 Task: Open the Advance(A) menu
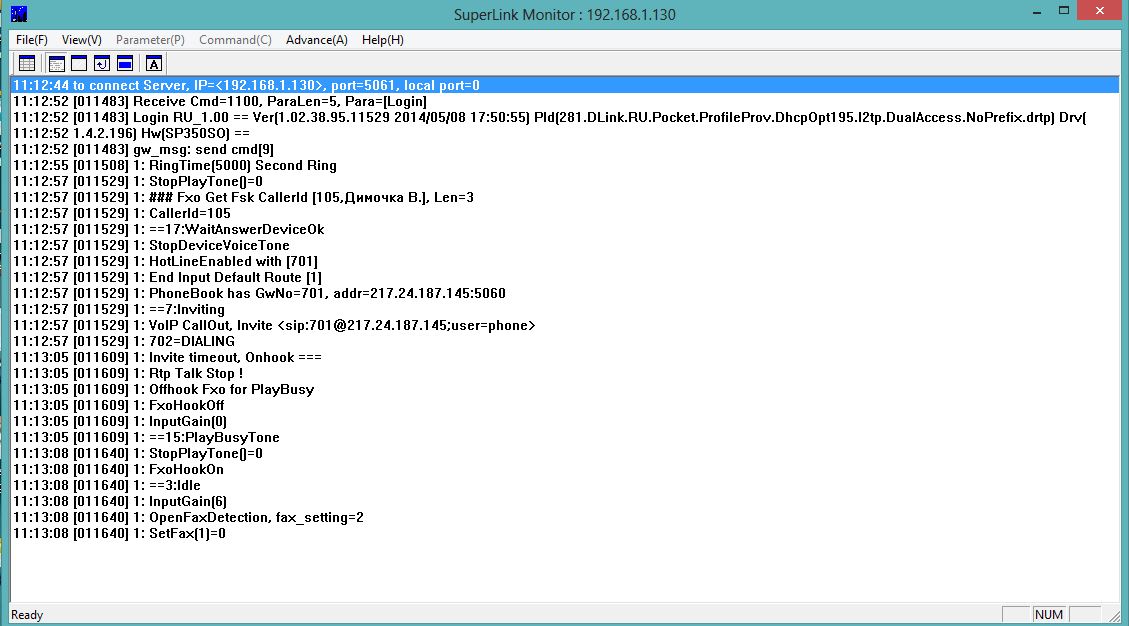317,40
